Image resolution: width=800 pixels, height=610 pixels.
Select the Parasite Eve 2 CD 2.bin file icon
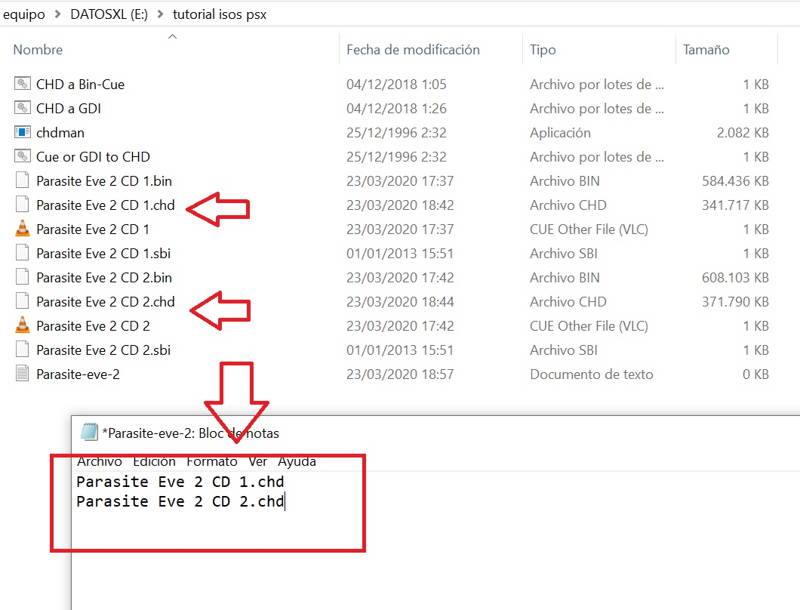[x=23, y=277]
